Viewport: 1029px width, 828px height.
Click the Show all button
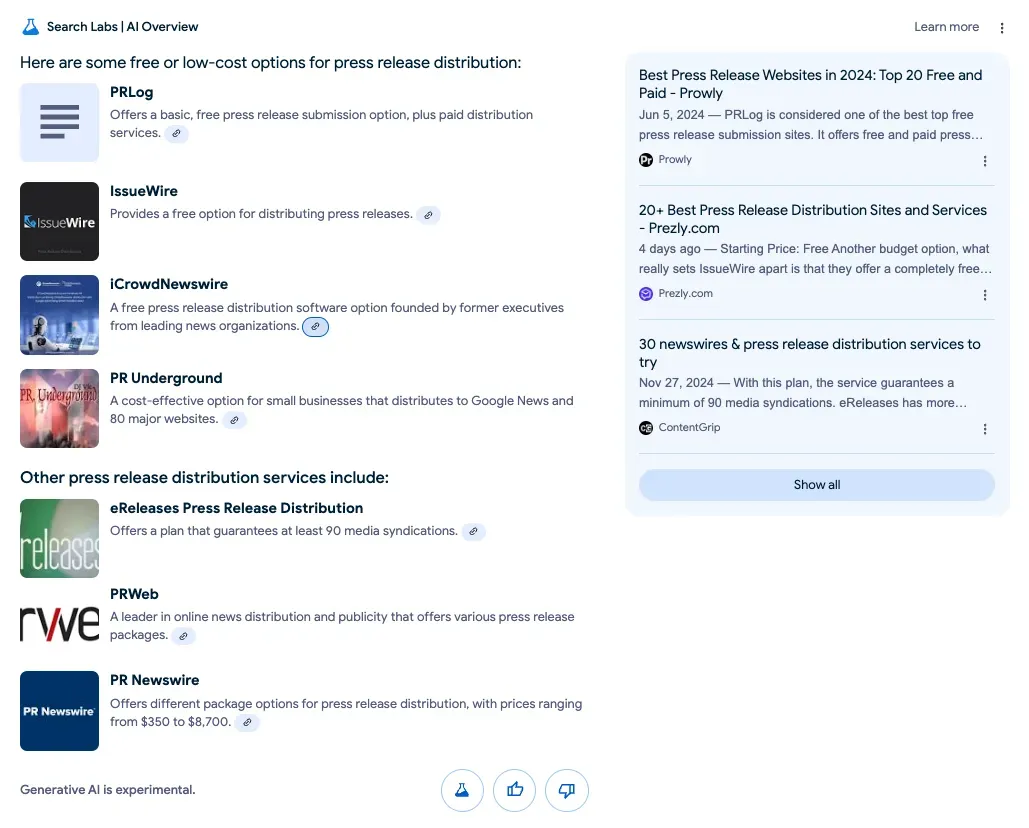pos(816,484)
